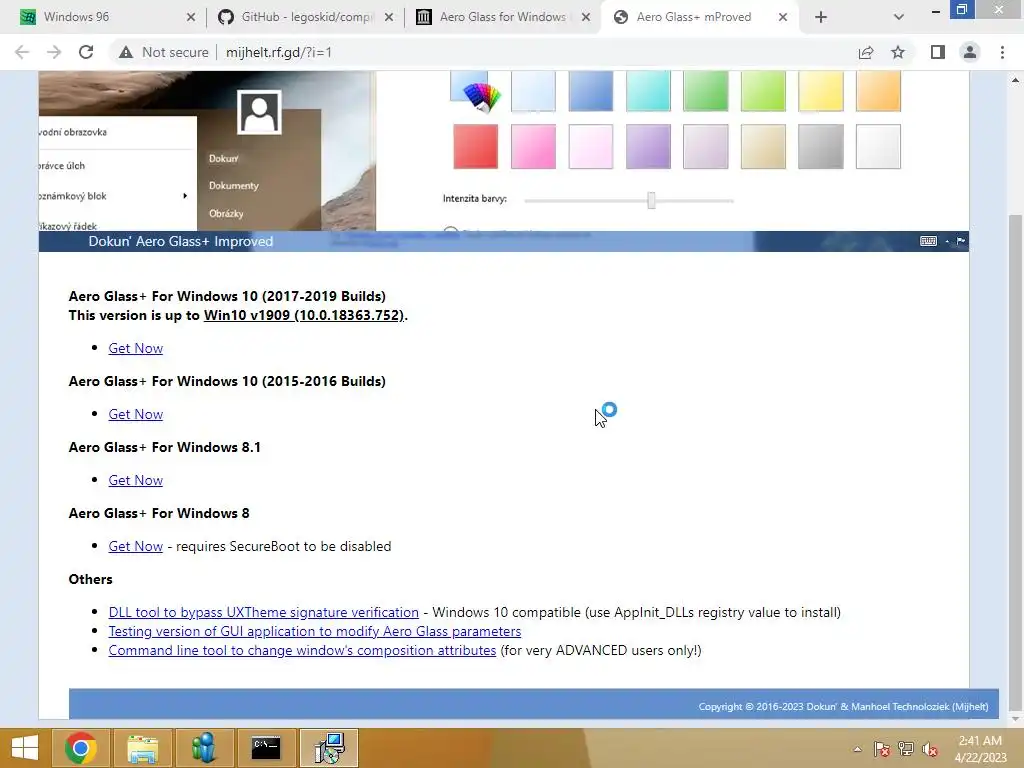Open Action Center flag in tray
The image size is (1024, 768).
tap(882, 749)
